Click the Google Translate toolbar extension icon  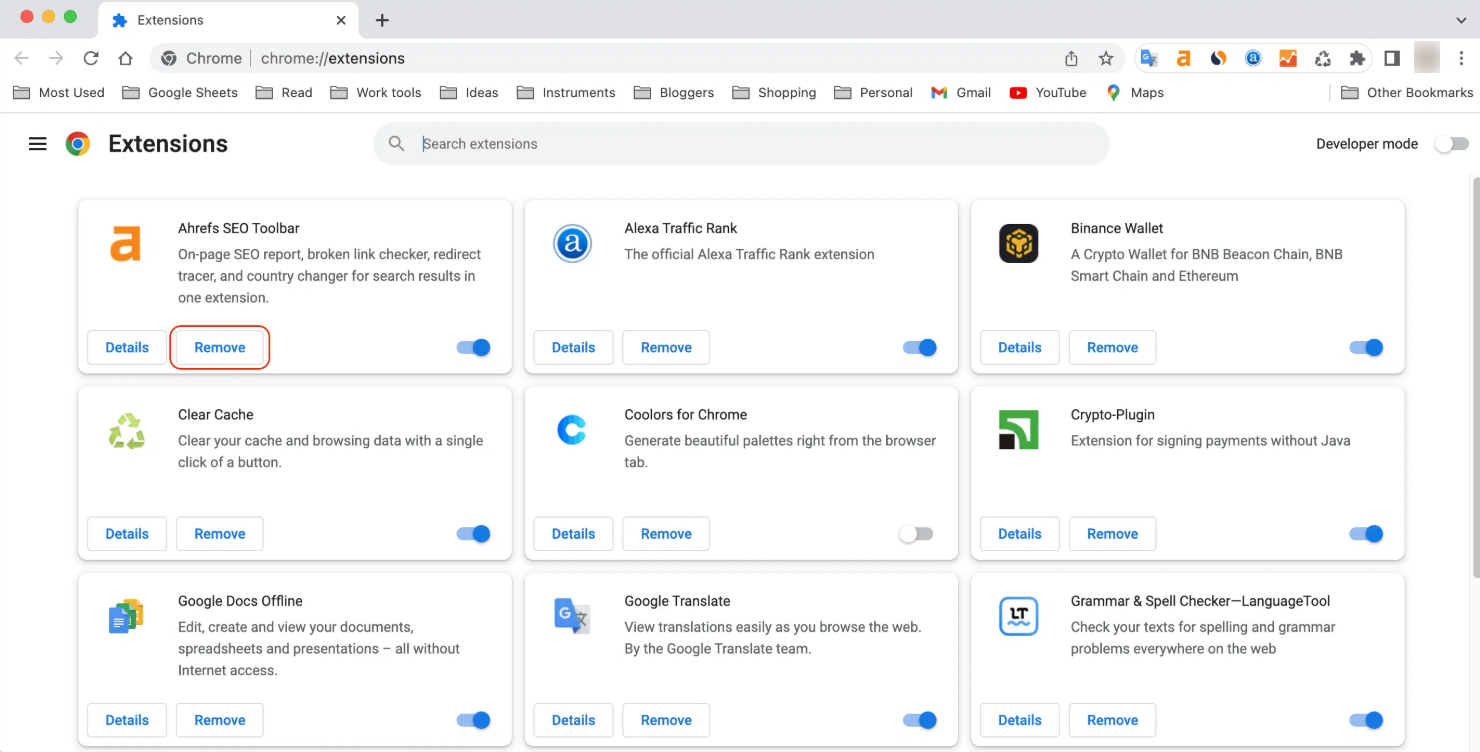pos(1149,59)
